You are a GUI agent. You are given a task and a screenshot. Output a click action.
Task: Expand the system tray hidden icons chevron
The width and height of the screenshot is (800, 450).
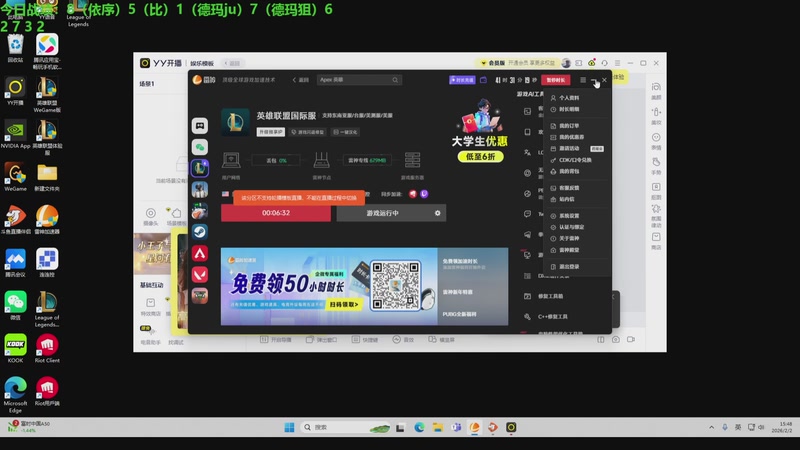711,428
